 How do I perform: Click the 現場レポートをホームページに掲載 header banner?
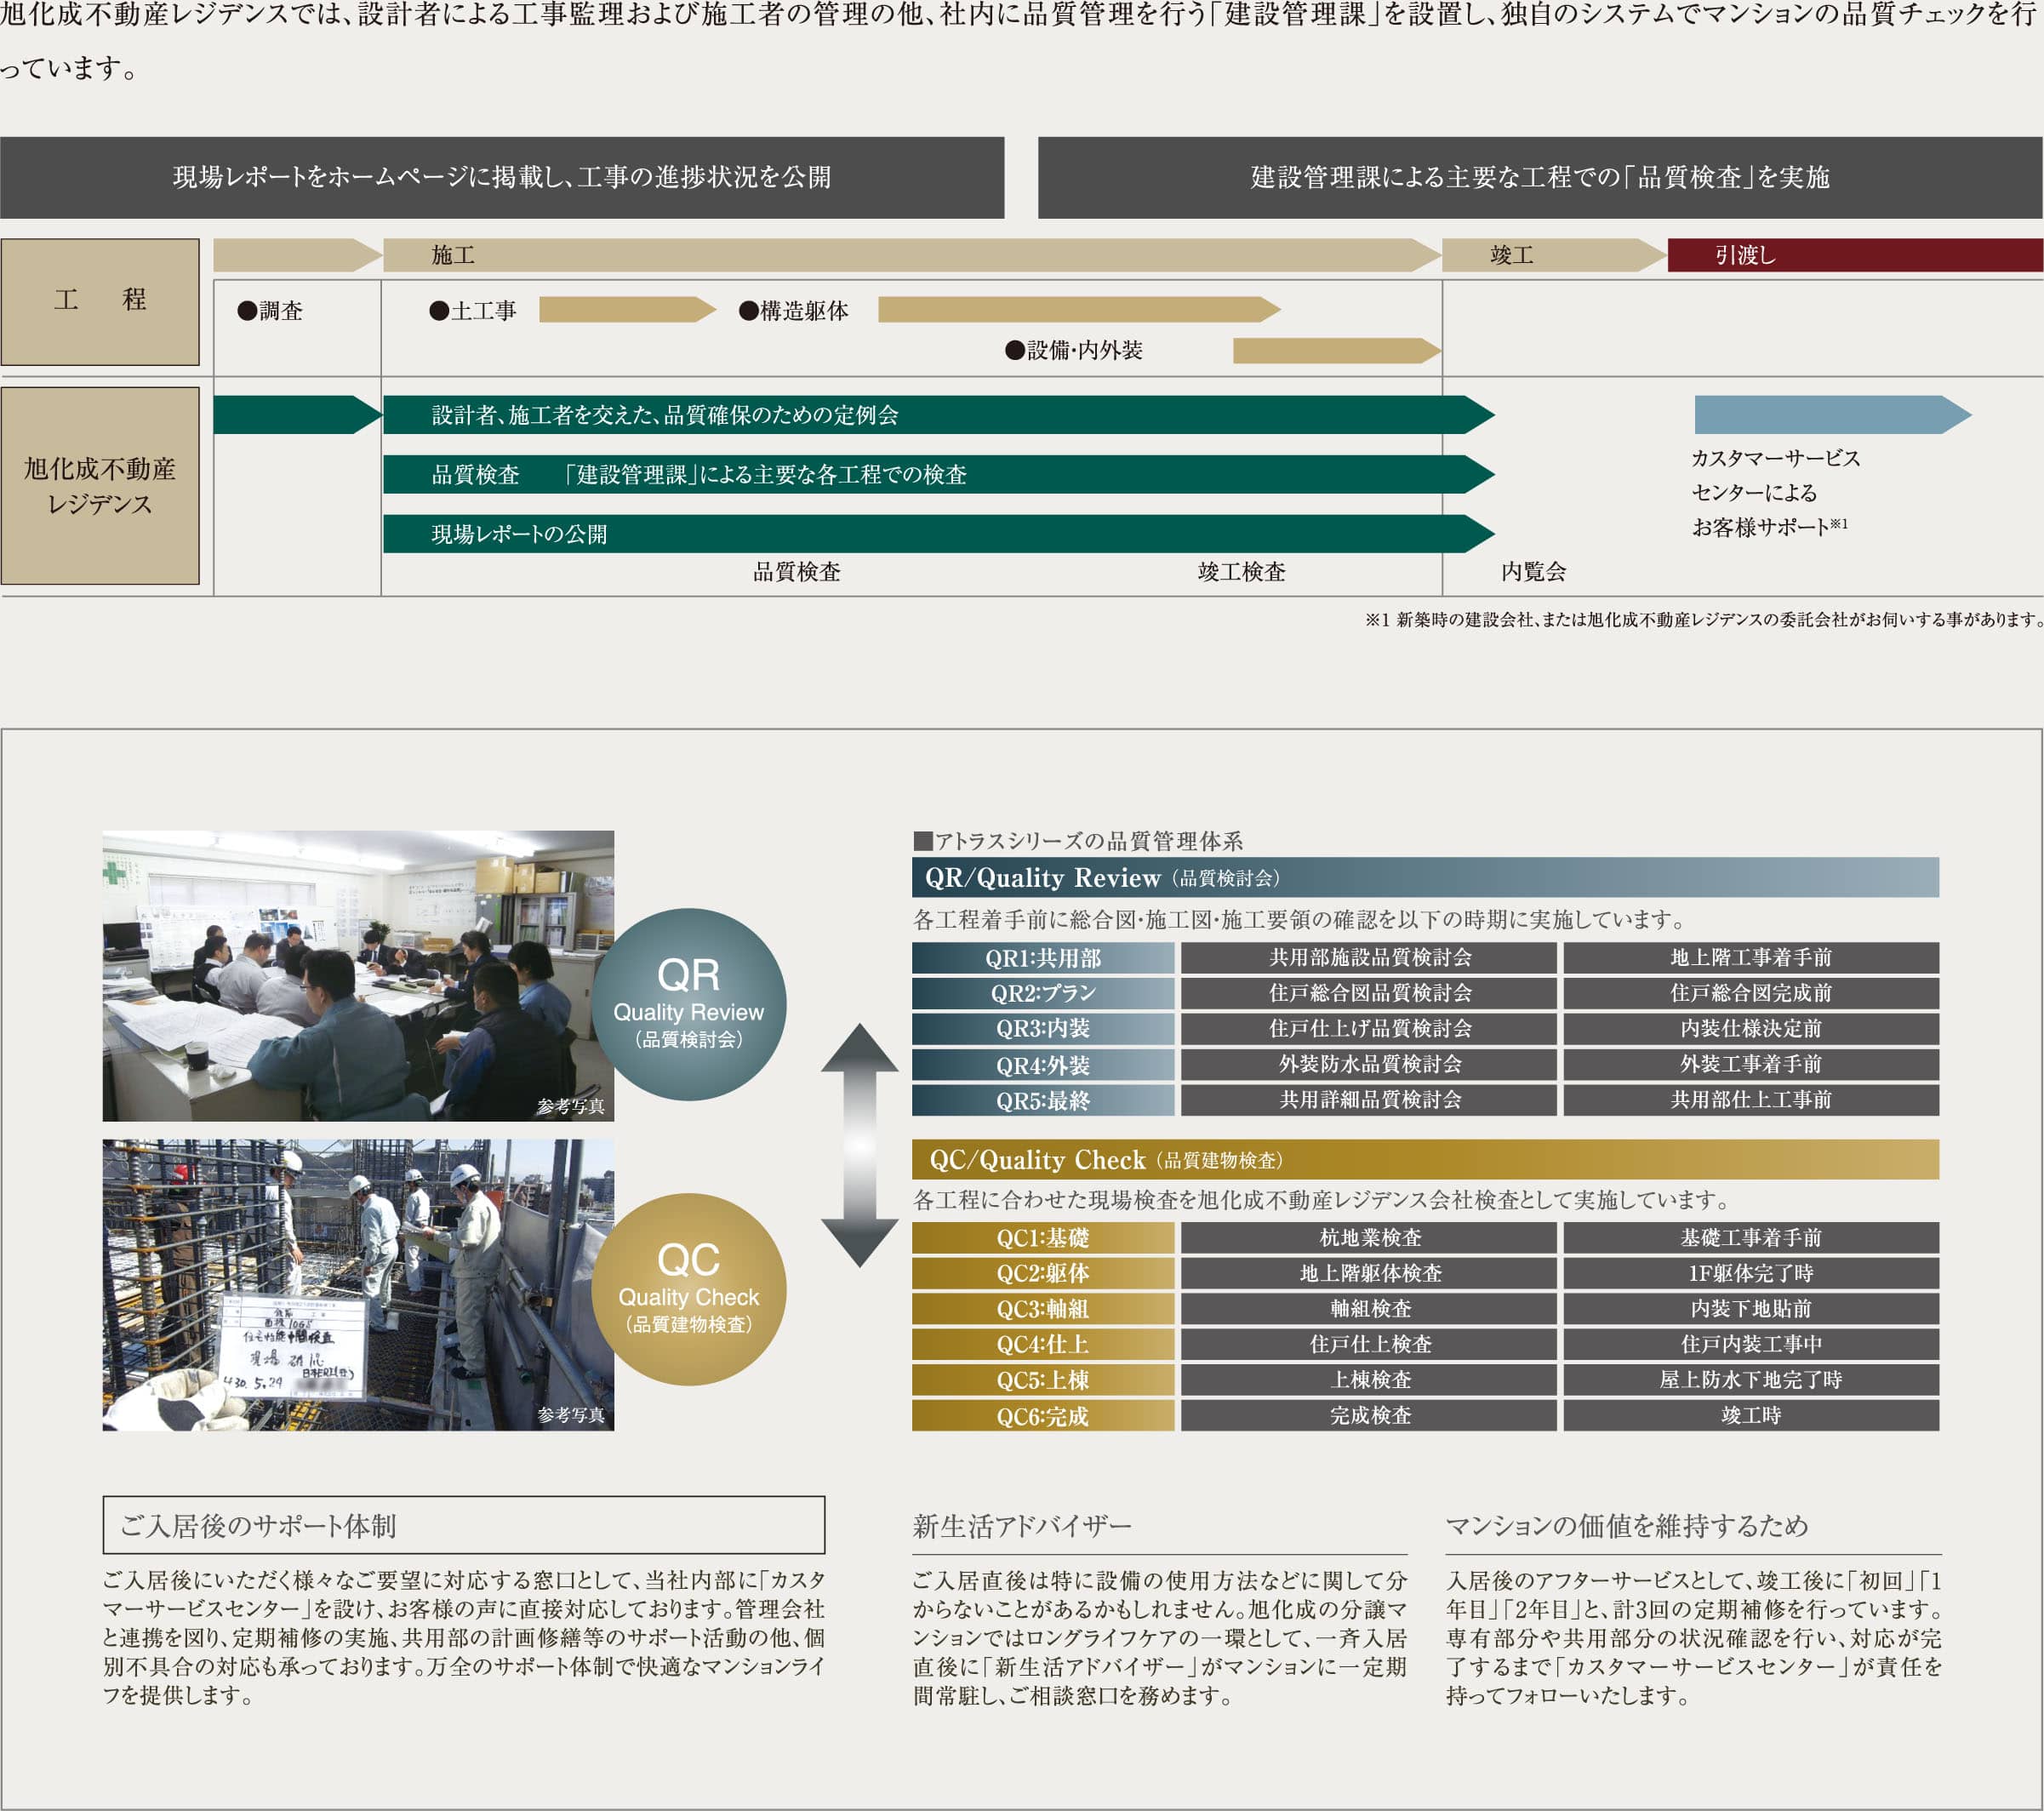pyautogui.click(x=502, y=177)
